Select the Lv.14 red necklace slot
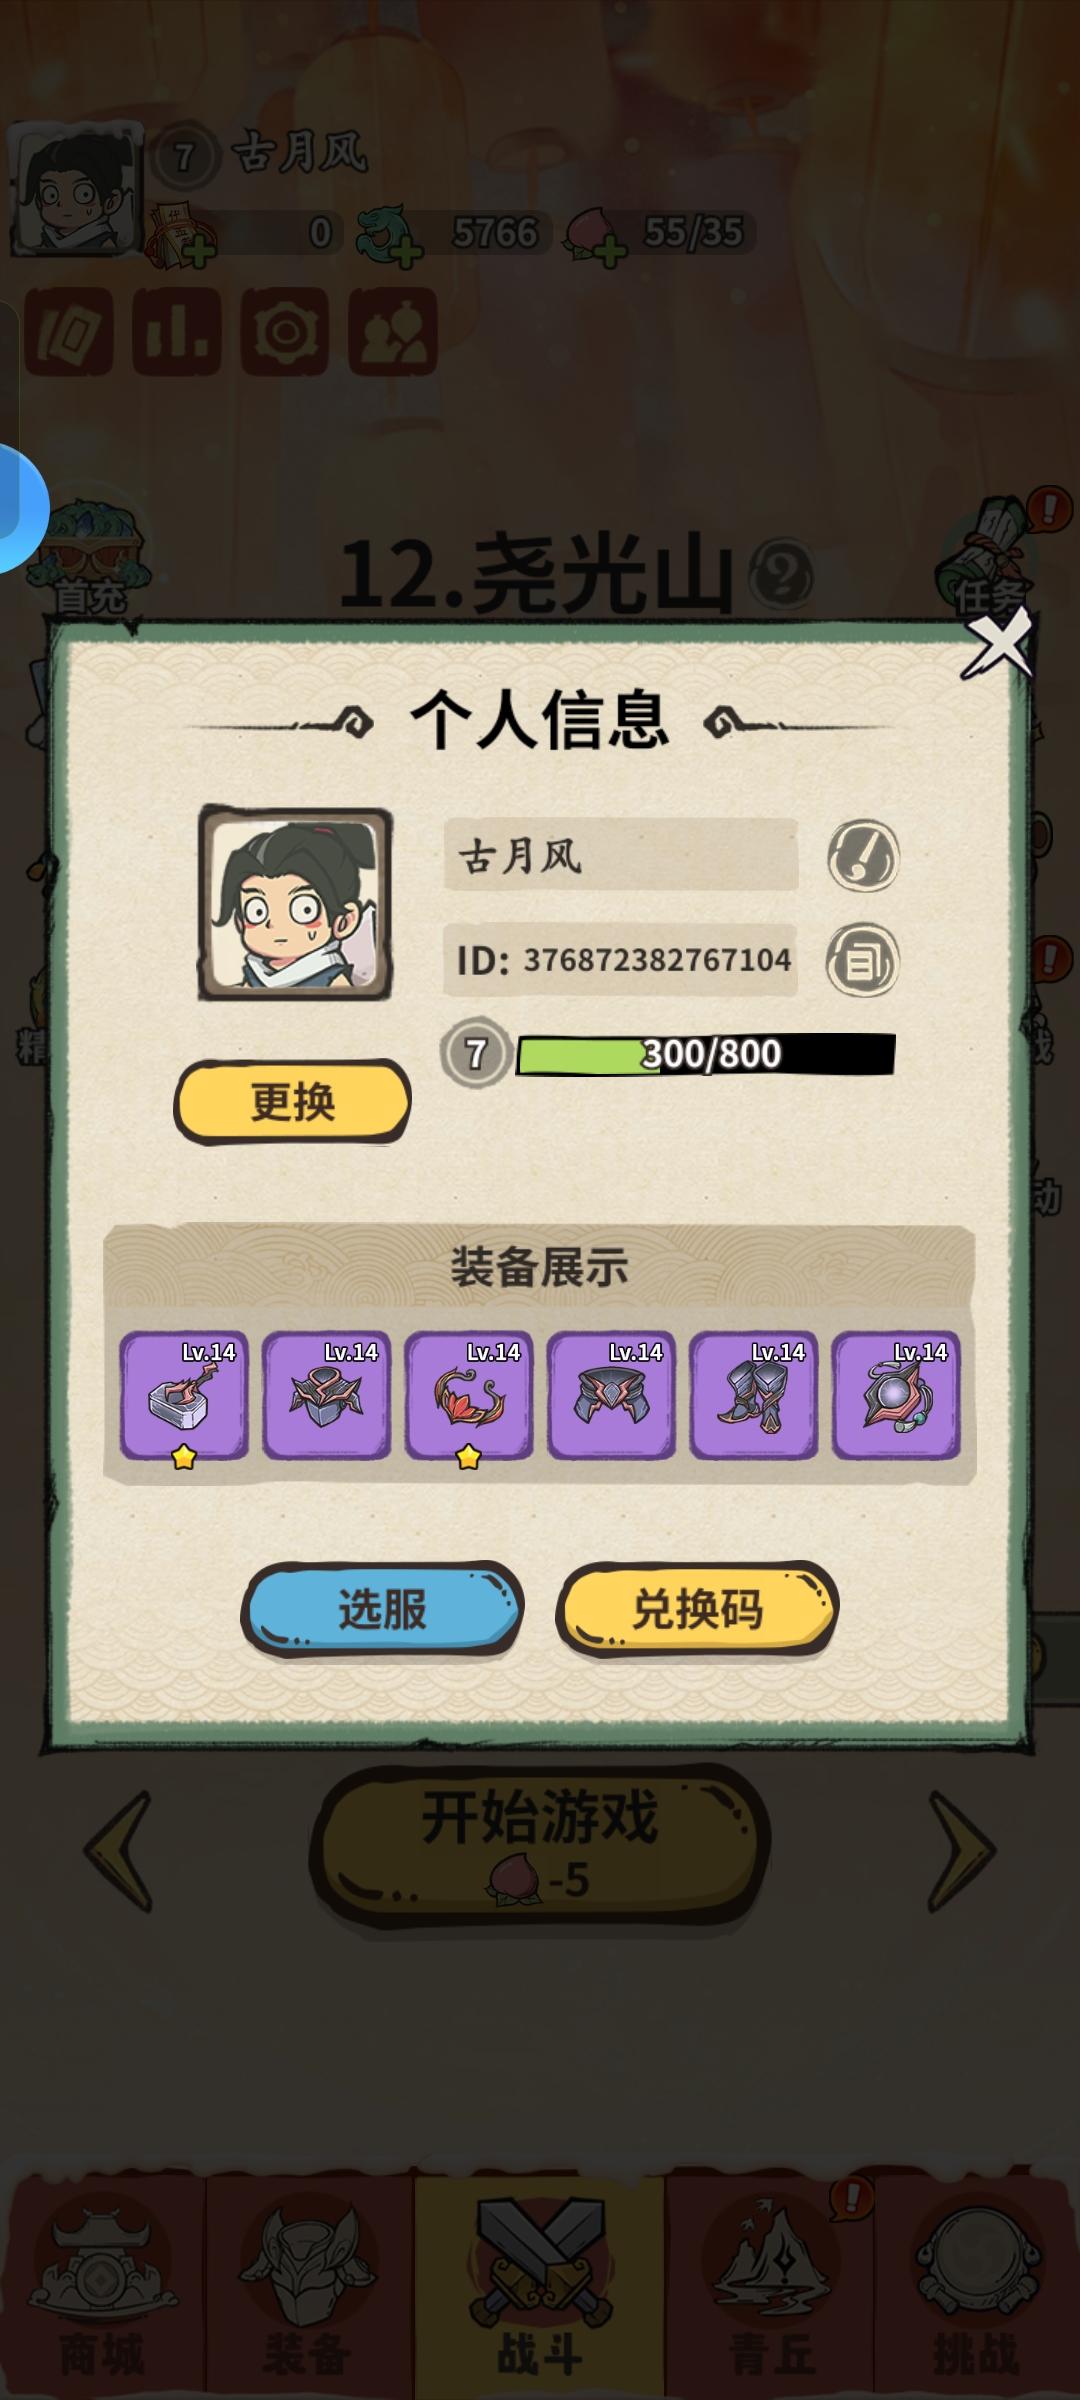The image size is (1080, 2400). [x=469, y=1396]
